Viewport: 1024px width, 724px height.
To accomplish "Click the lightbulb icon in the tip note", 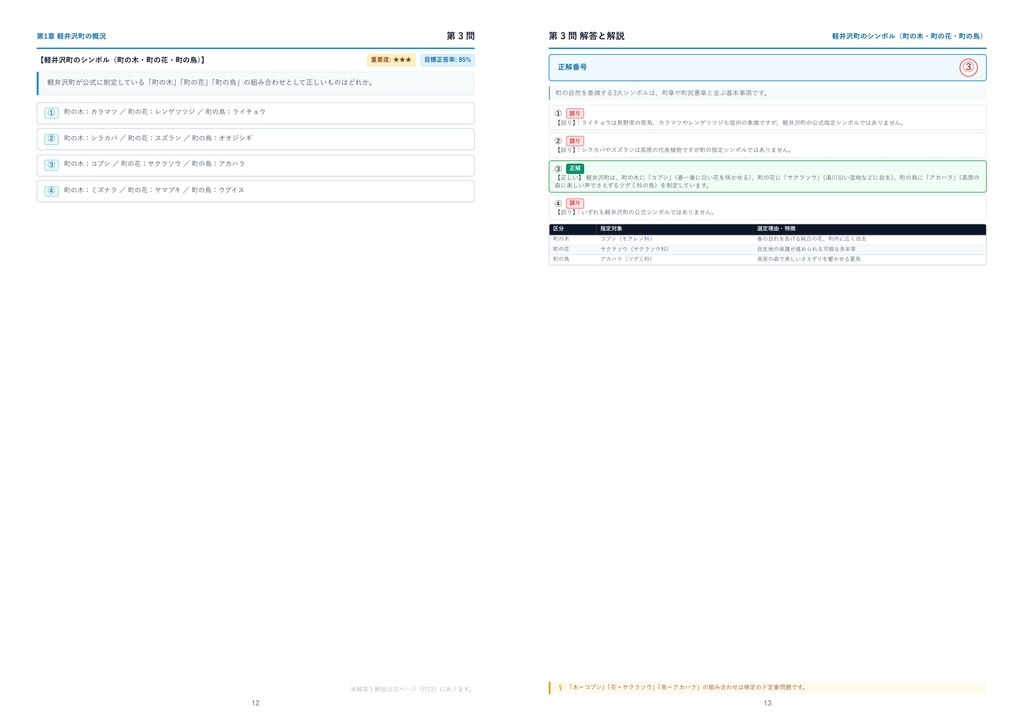I will tap(560, 687).
